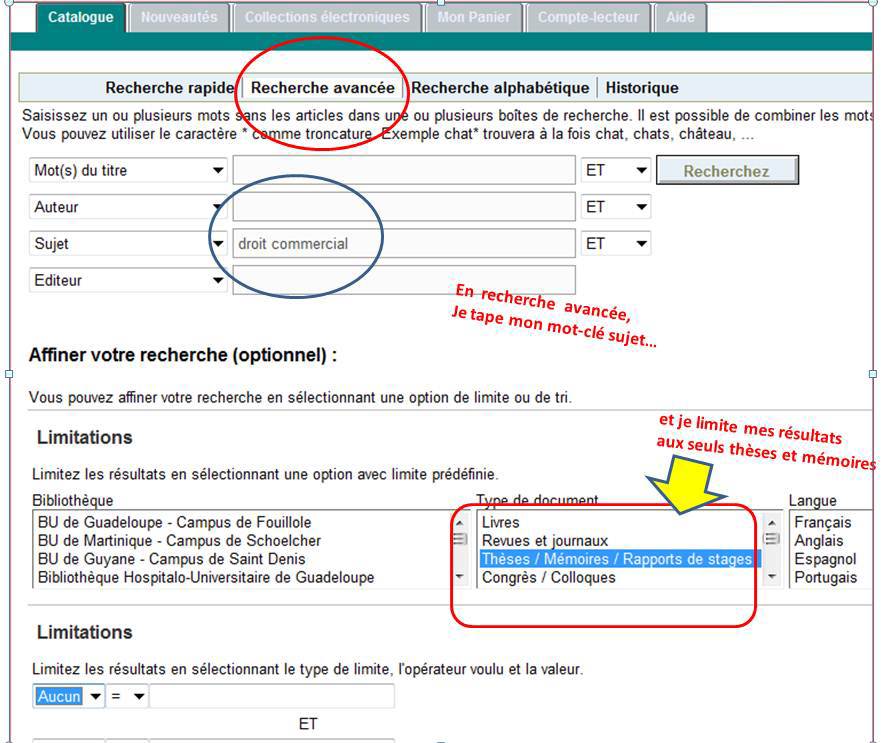The height and width of the screenshot is (743, 885).
Task: Go to the Compte-lecteur tab
Action: click(588, 17)
